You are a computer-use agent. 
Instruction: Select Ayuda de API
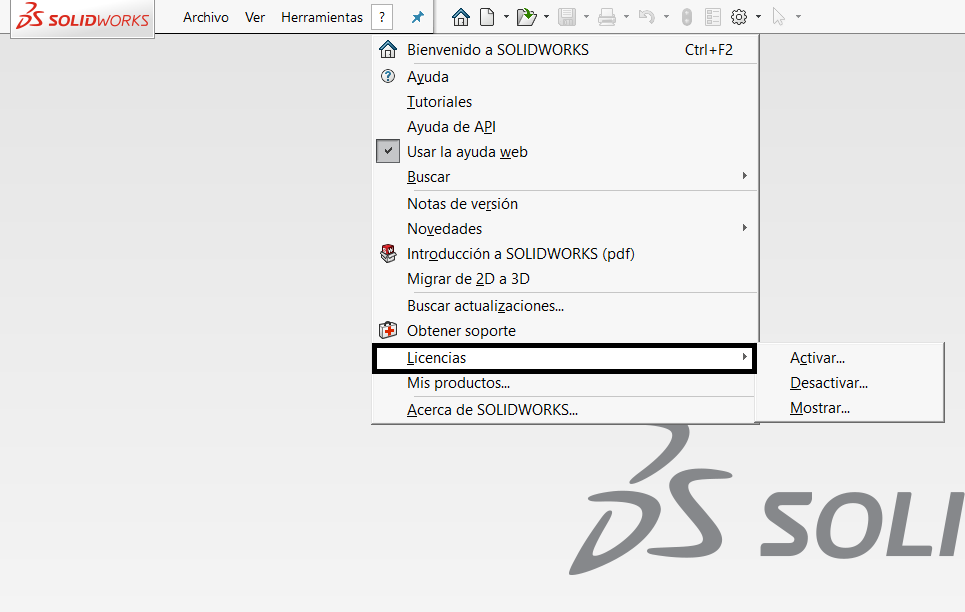[564, 127]
